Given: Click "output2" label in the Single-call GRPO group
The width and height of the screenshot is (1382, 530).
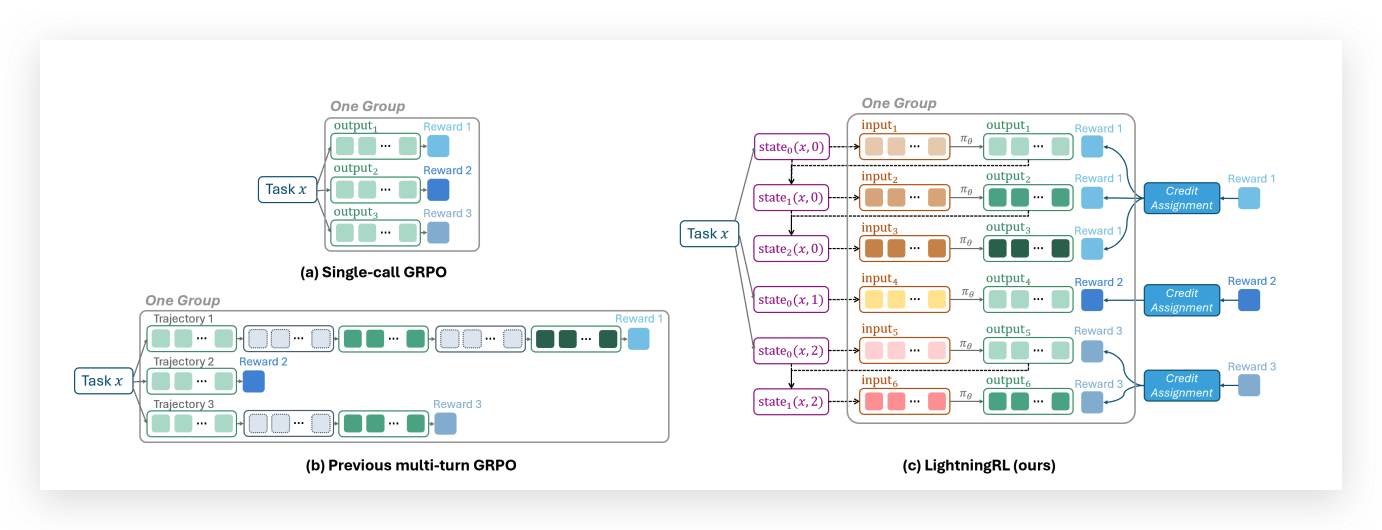Looking at the screenshot, I should click(356, 169).
